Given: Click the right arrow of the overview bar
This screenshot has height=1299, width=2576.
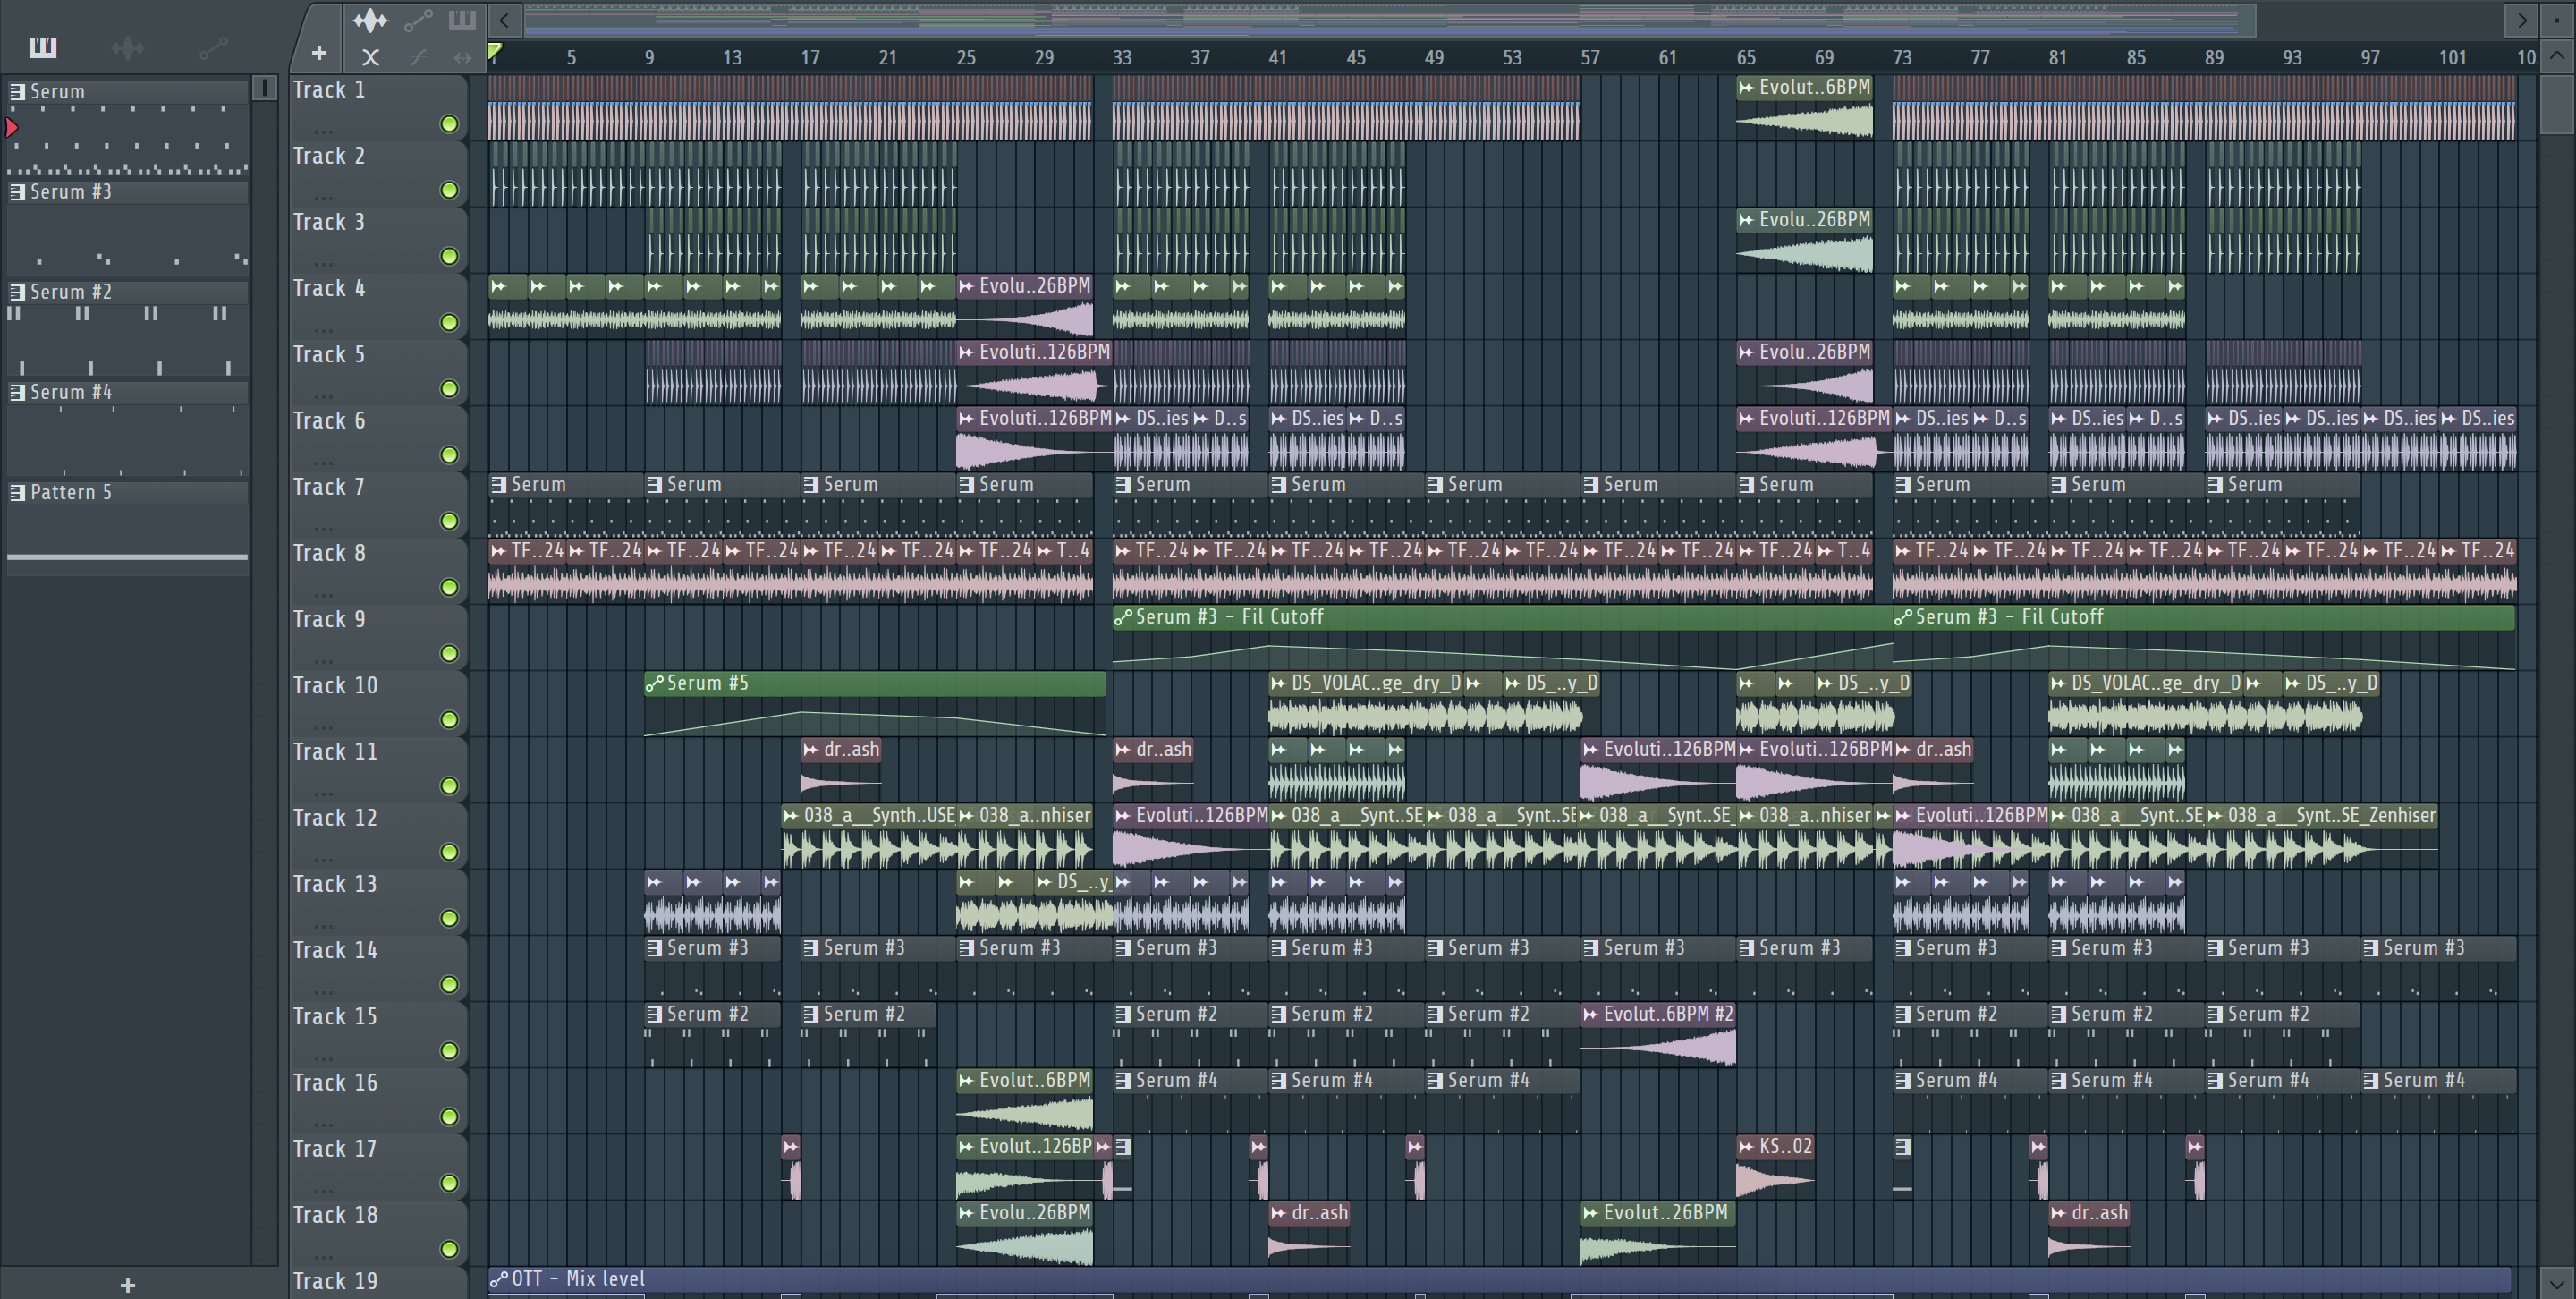Looking at the screenshot, I should 2521,19.
